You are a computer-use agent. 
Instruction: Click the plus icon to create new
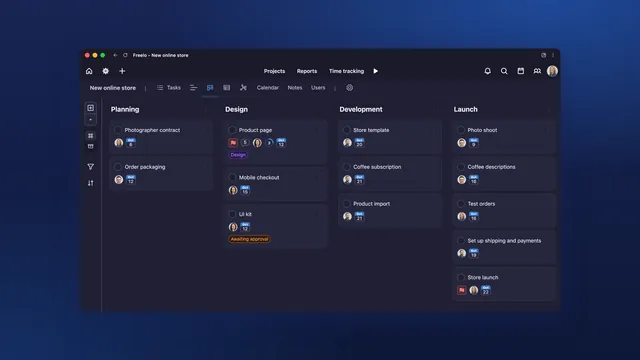[x=122, y=71]
